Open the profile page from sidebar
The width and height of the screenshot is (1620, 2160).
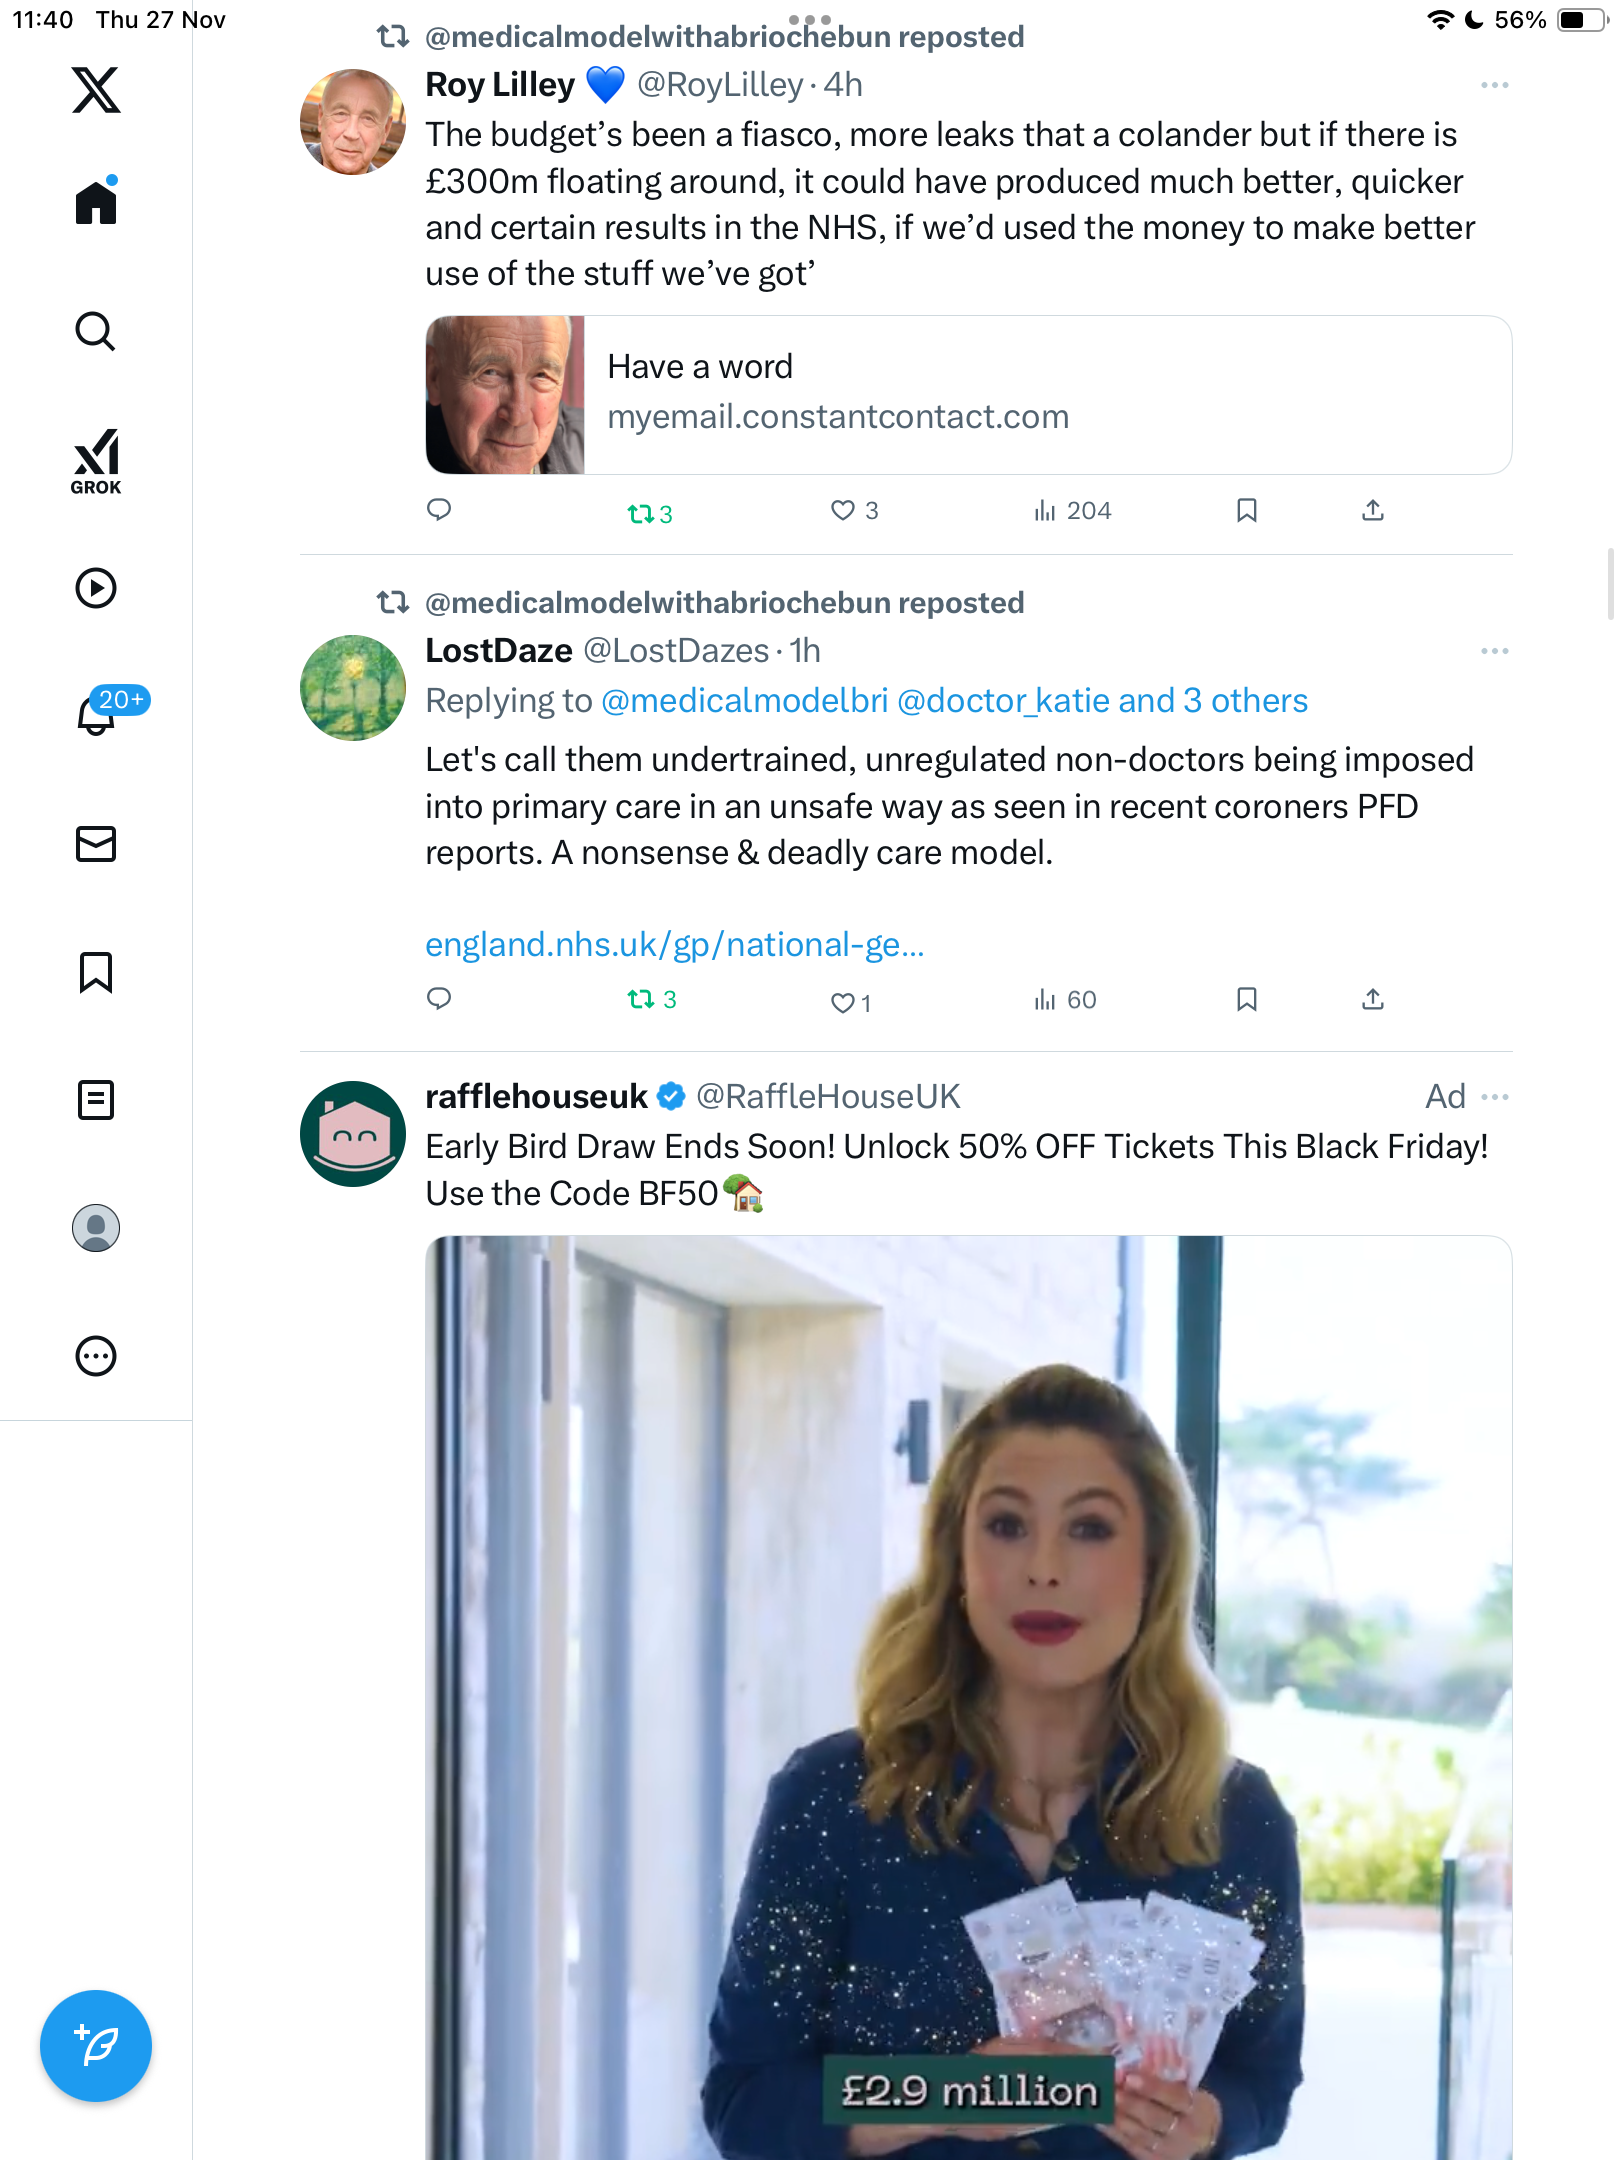point(96,1228)
